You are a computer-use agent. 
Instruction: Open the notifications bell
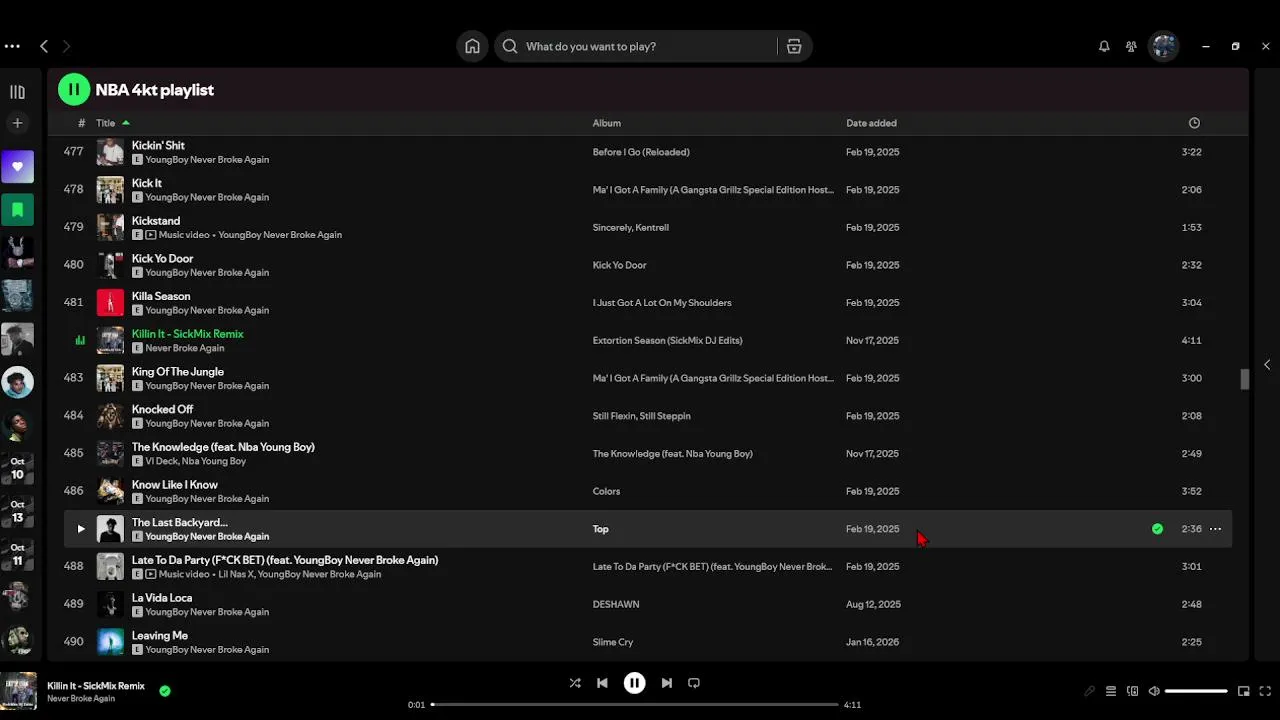1104,46
